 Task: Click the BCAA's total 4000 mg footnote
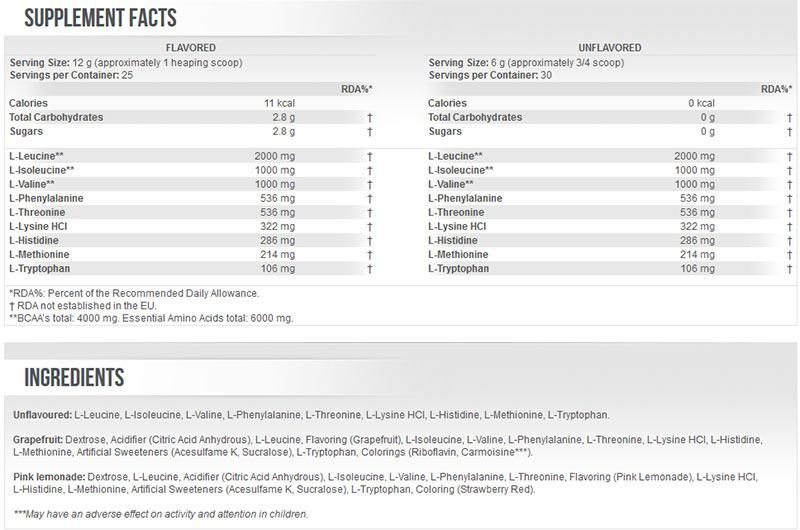pyautogui.click(x=151, y=318)
